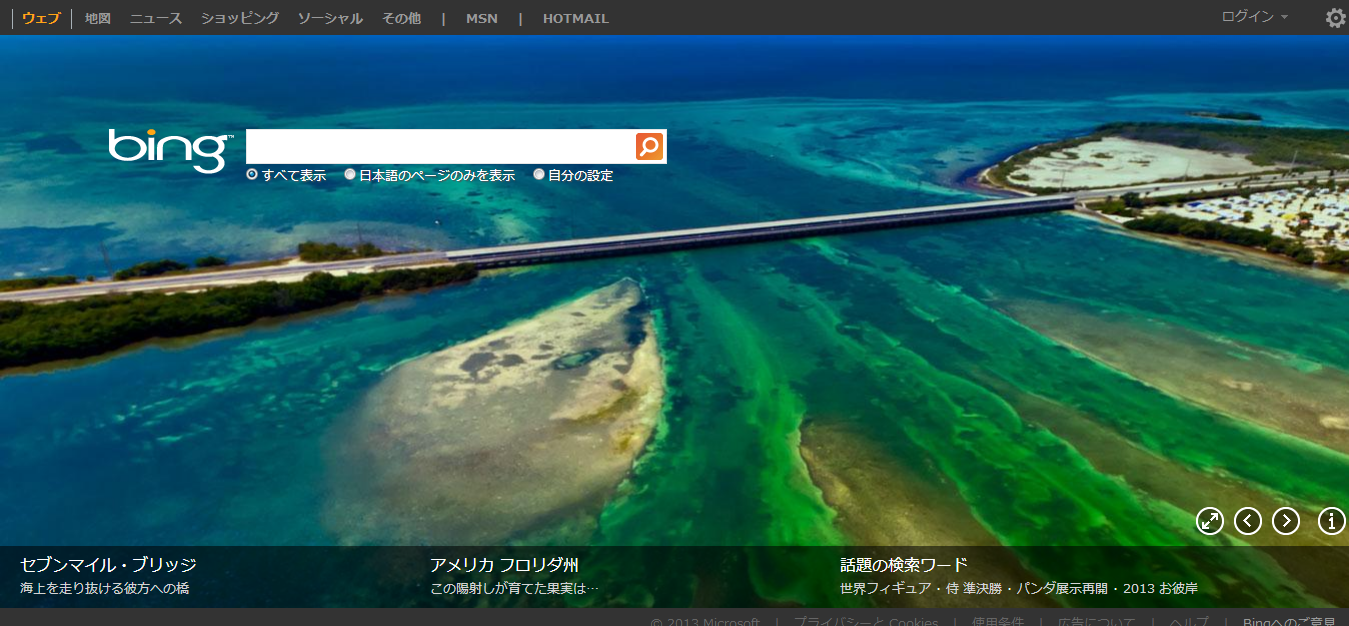Open the ログイン dropdown
The height and width of the screenshot is (626, 1349).
(1254, 17)
